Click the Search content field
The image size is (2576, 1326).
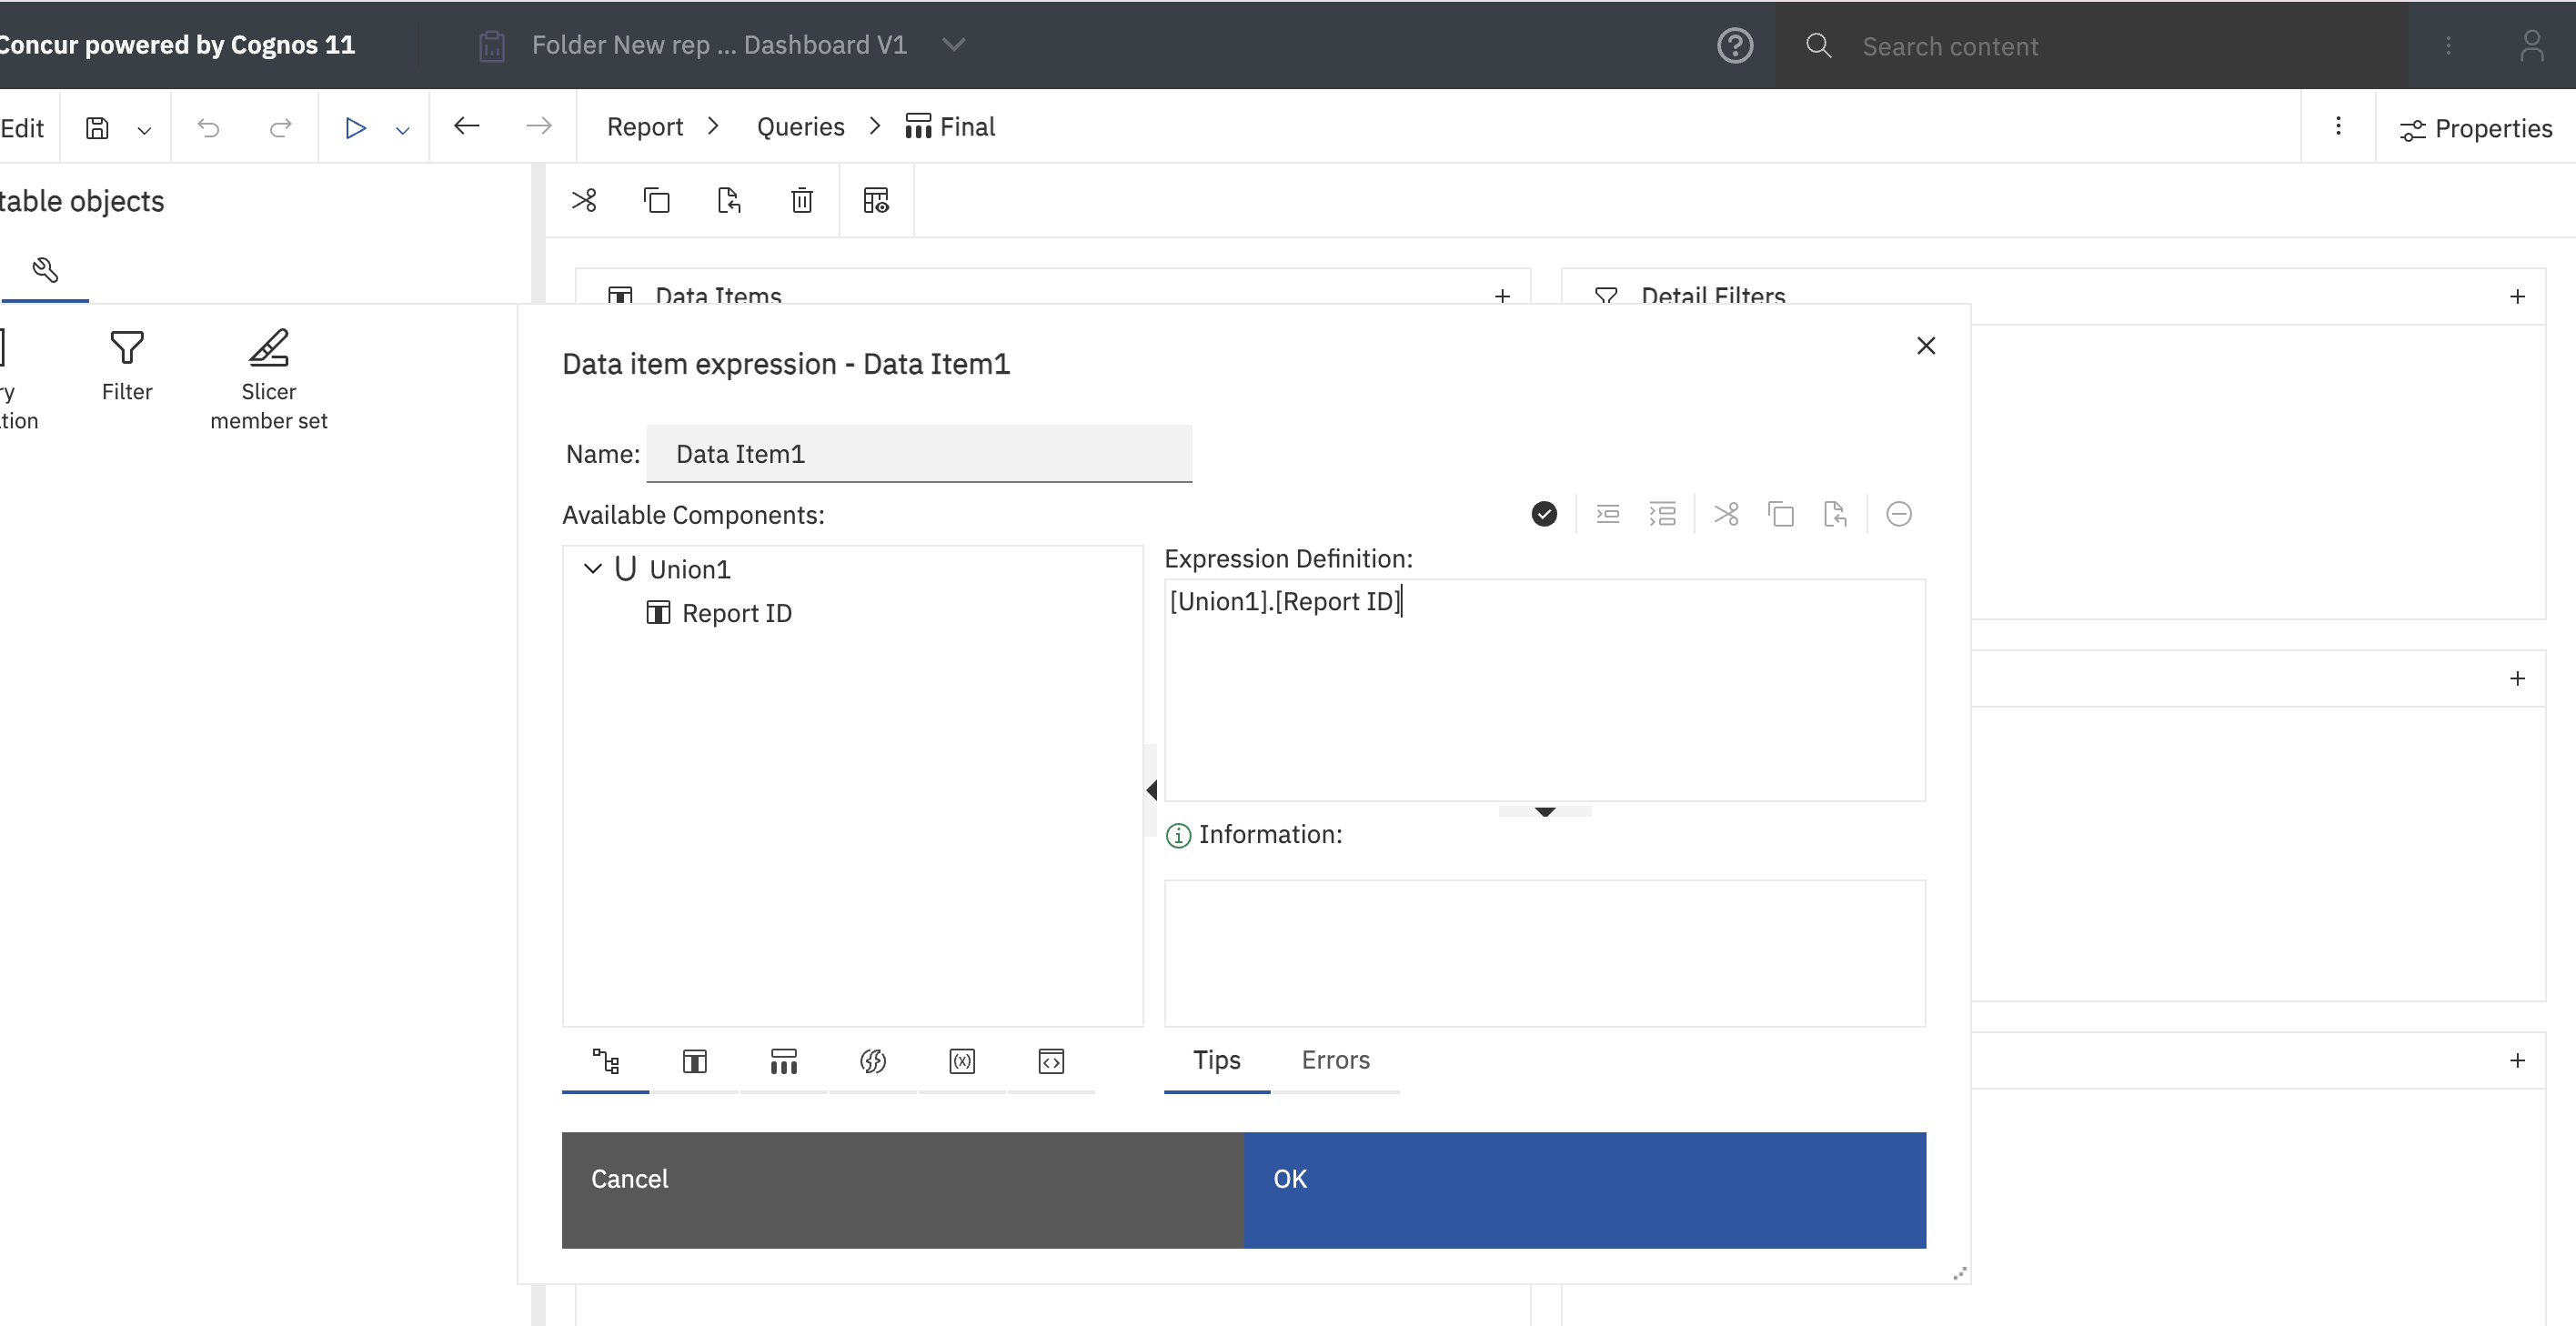click(2093, 46)
